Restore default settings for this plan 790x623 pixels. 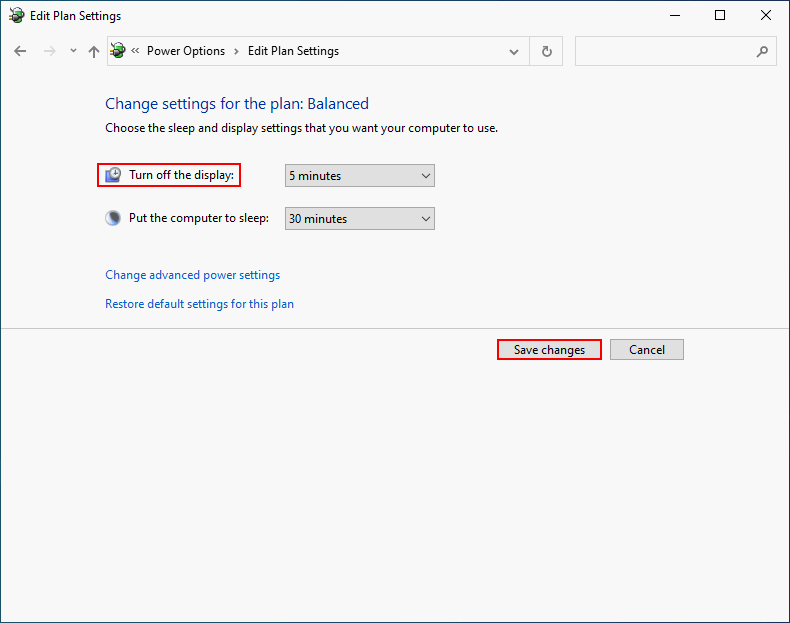pyautogui.click(x=199, y=304)
